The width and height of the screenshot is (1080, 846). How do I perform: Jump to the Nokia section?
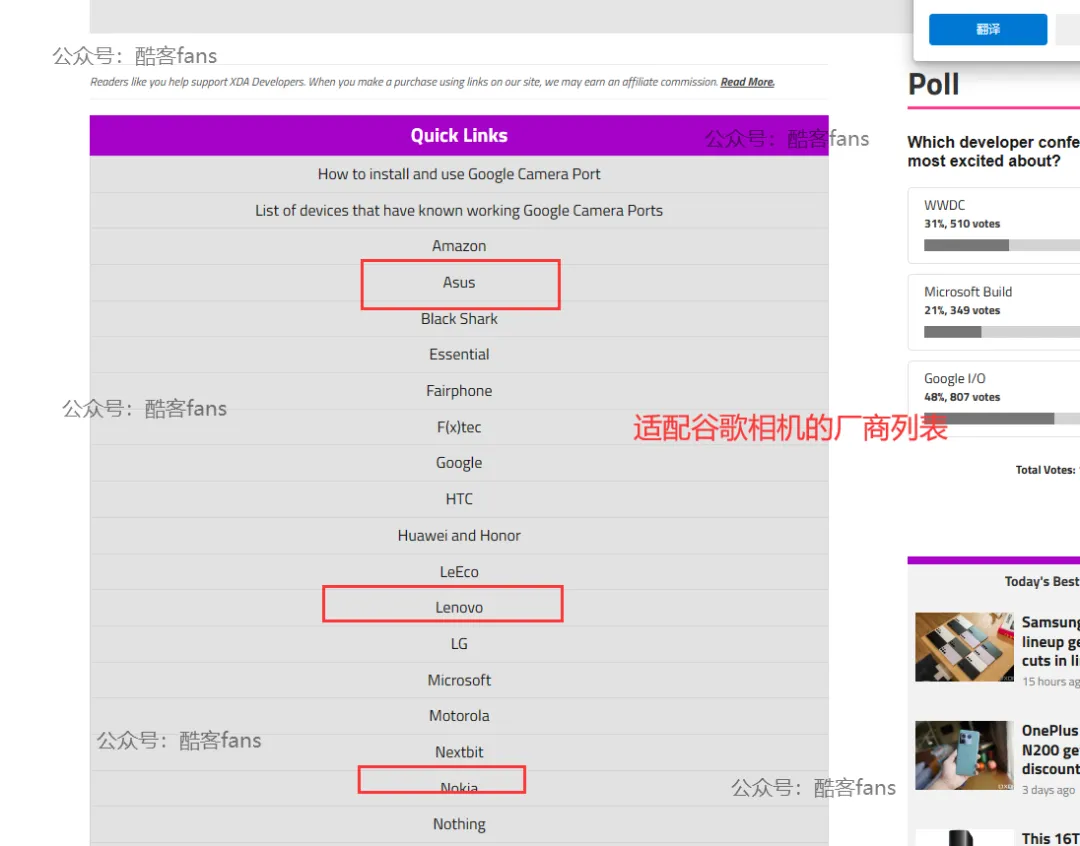[x=459, y=787]
